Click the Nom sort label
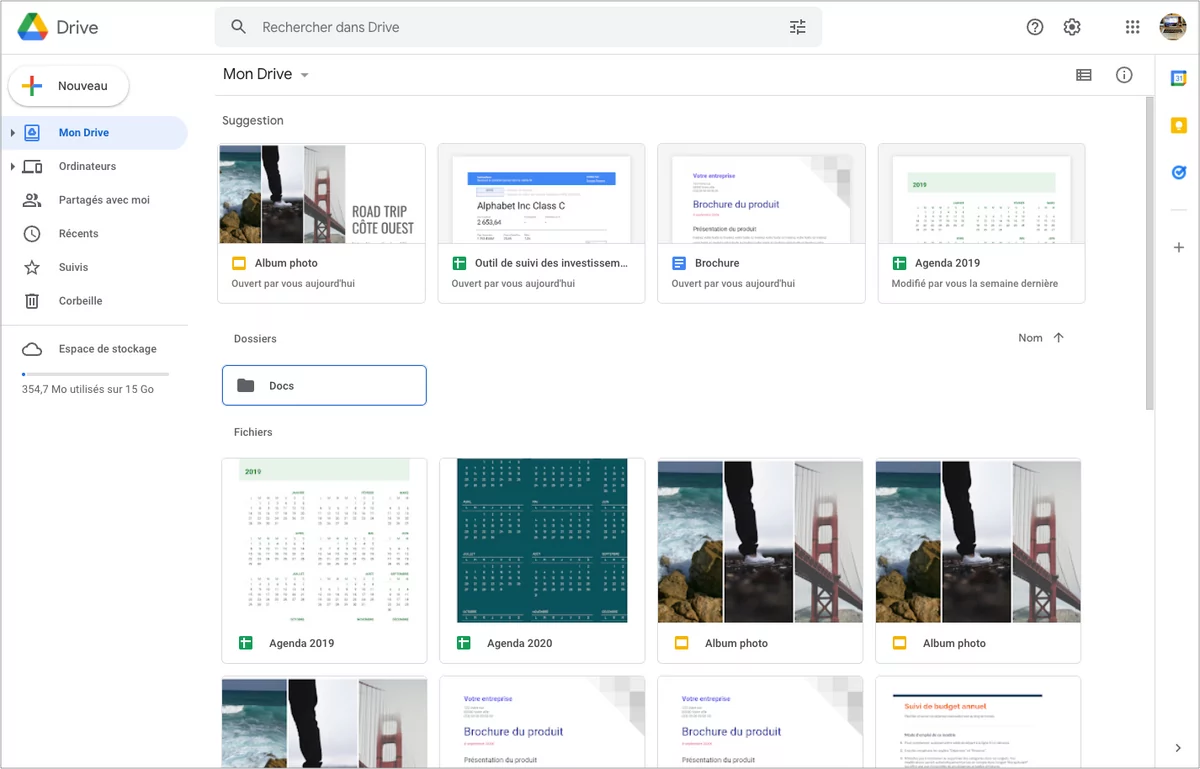This screenshot has height=769, width=1200. [x=1030, y=338]
